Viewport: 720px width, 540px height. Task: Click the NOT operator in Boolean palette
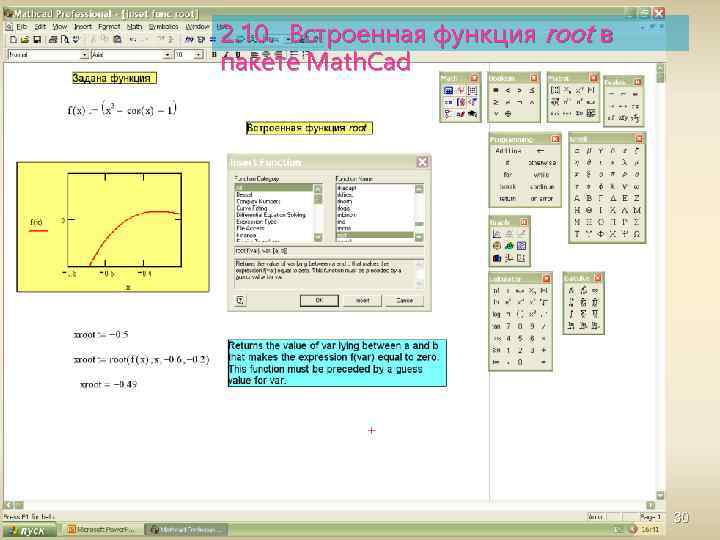coord(520,102)
